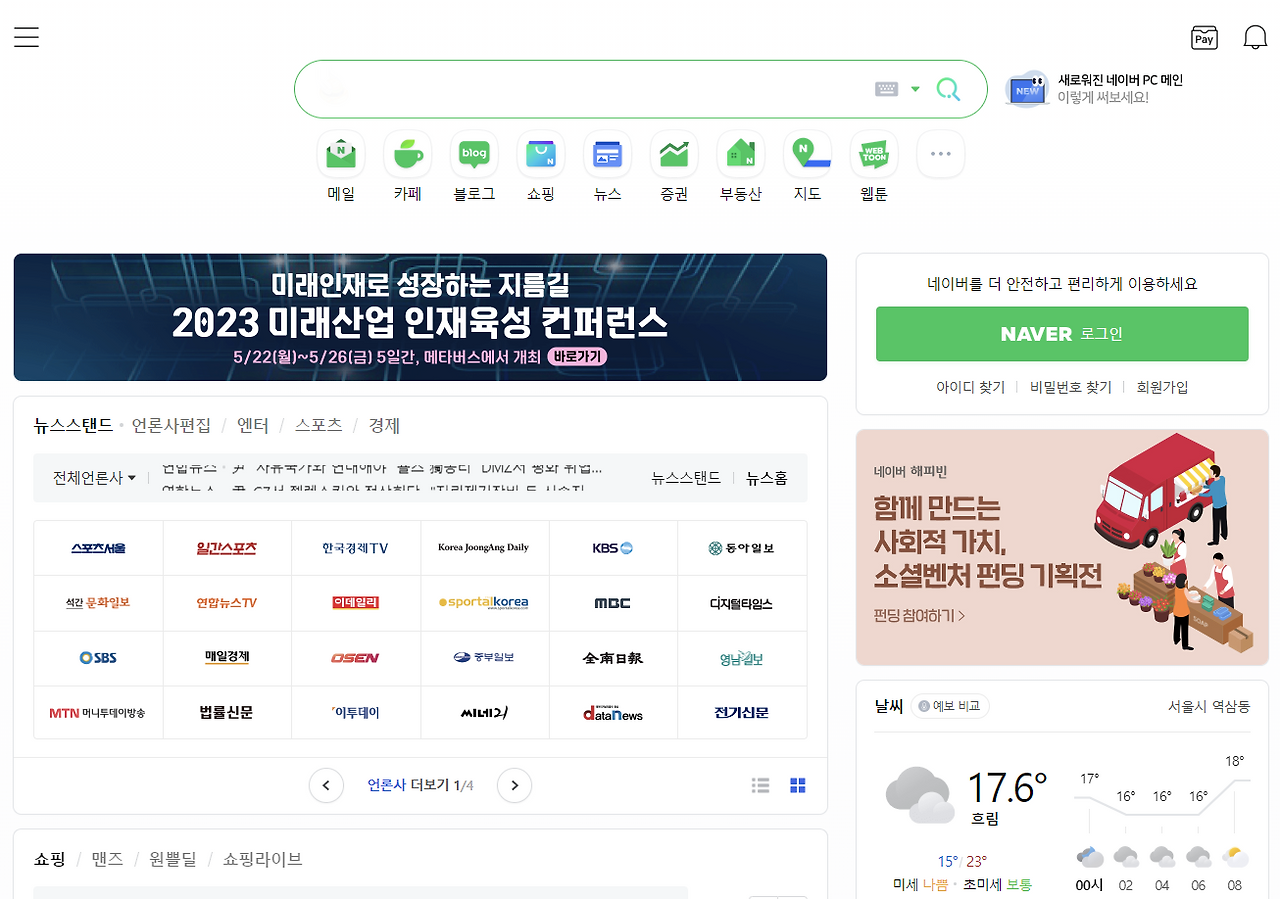Viewport: 1280px width, 899px height.
Task: Go to next press page arrow
Action: tap(514, 785)
